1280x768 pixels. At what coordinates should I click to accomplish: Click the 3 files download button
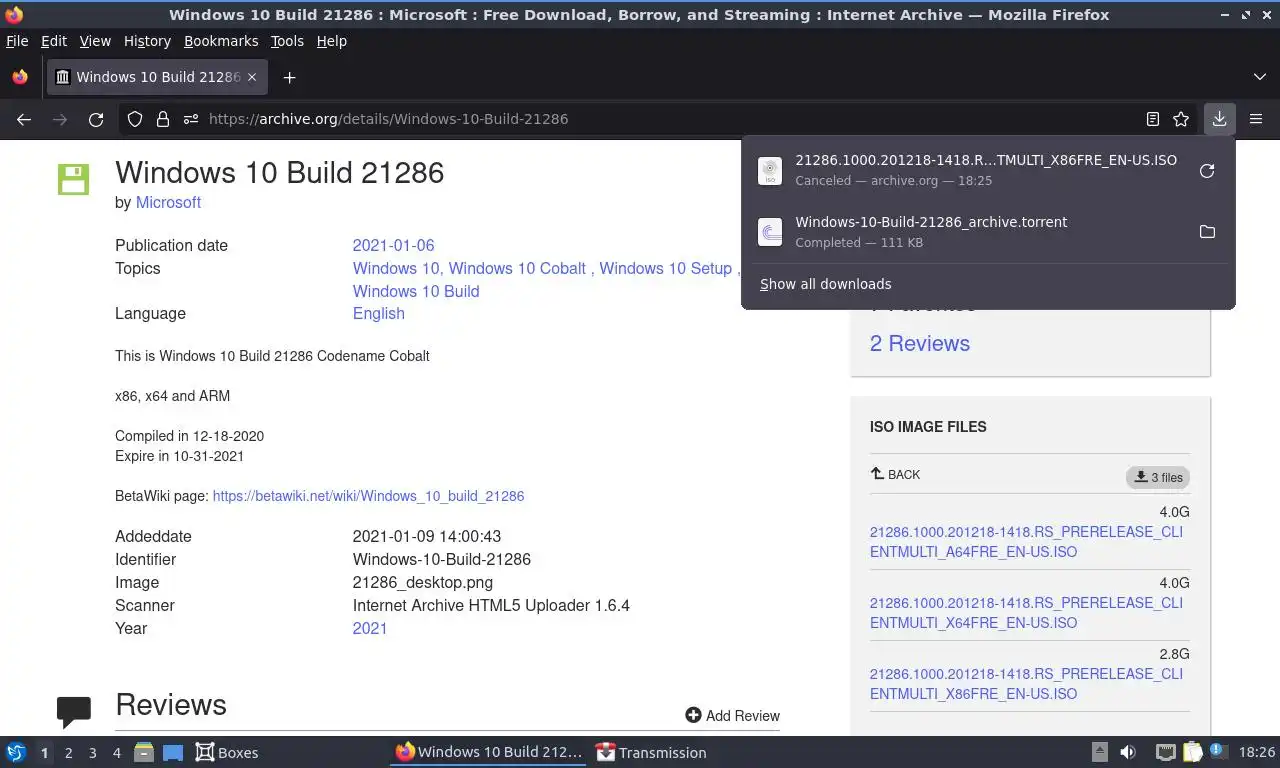point(1158,477)
